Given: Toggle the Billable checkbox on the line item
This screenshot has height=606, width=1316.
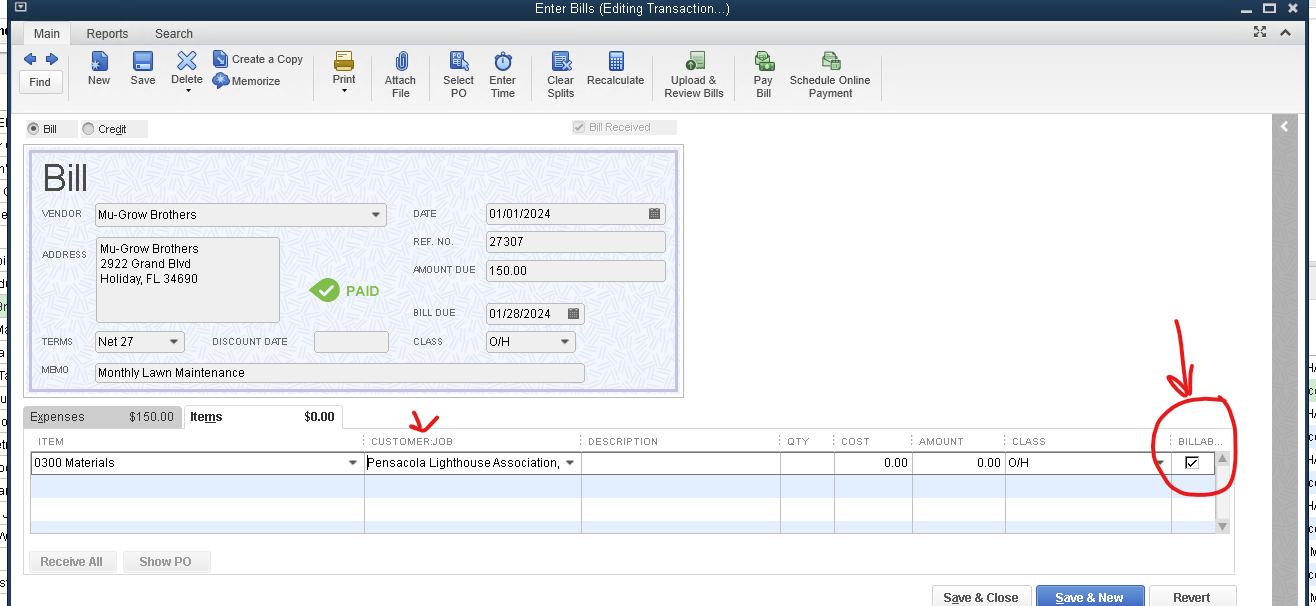Looking at the screenshot, I should [x=1194, y=462].
